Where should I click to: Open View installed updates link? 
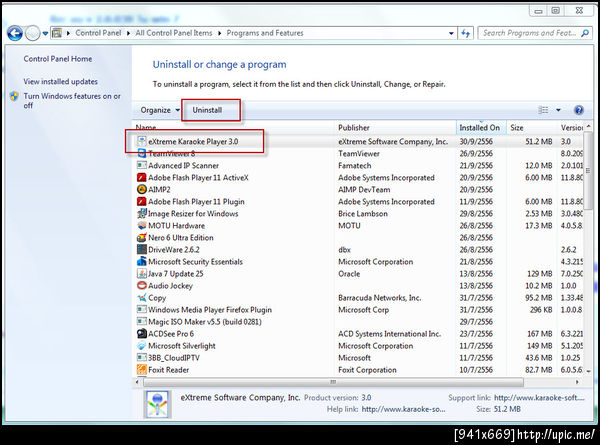[60, 82]
